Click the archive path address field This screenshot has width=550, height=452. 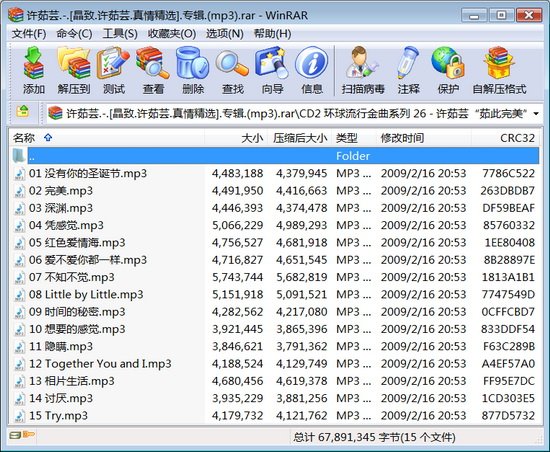point(295,113)
